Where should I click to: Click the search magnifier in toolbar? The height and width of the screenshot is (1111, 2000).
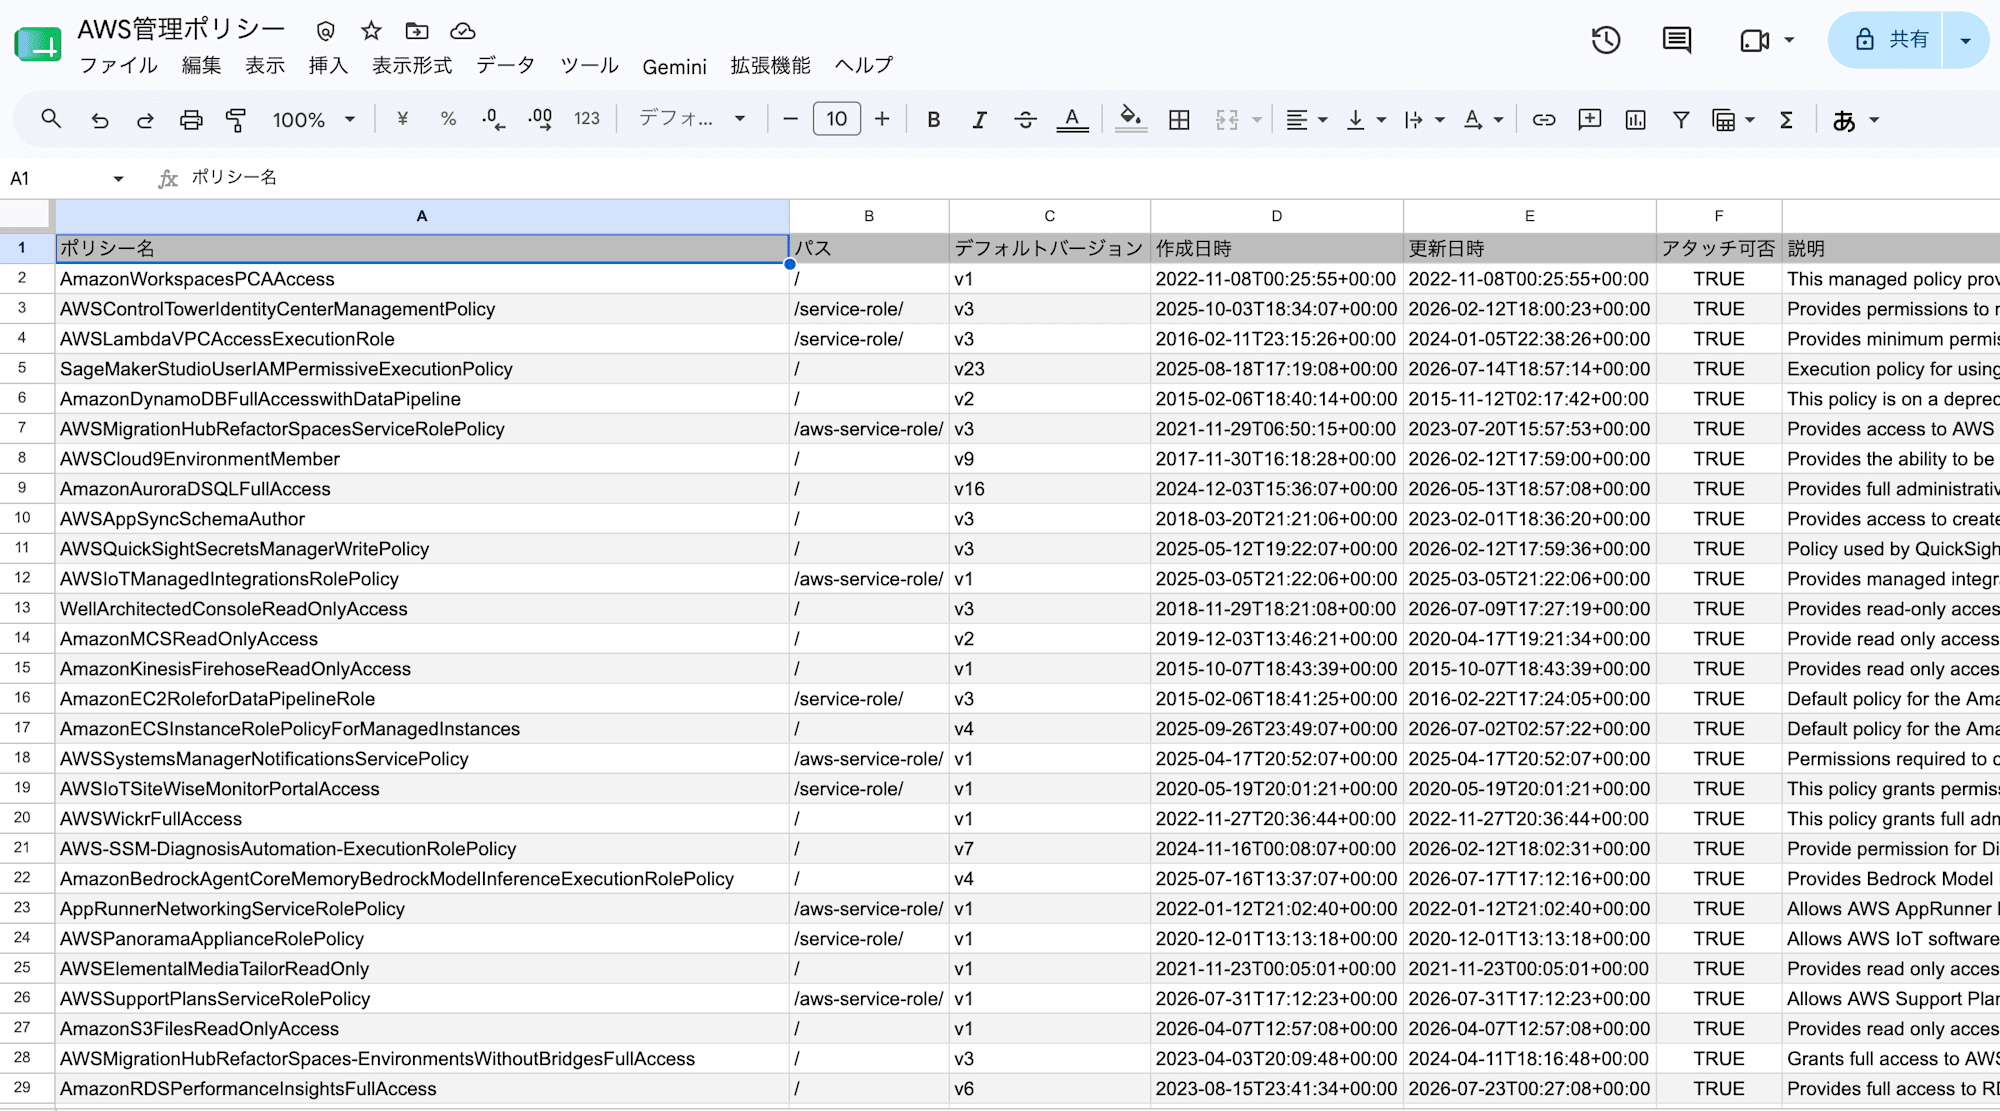click(51, 120)
